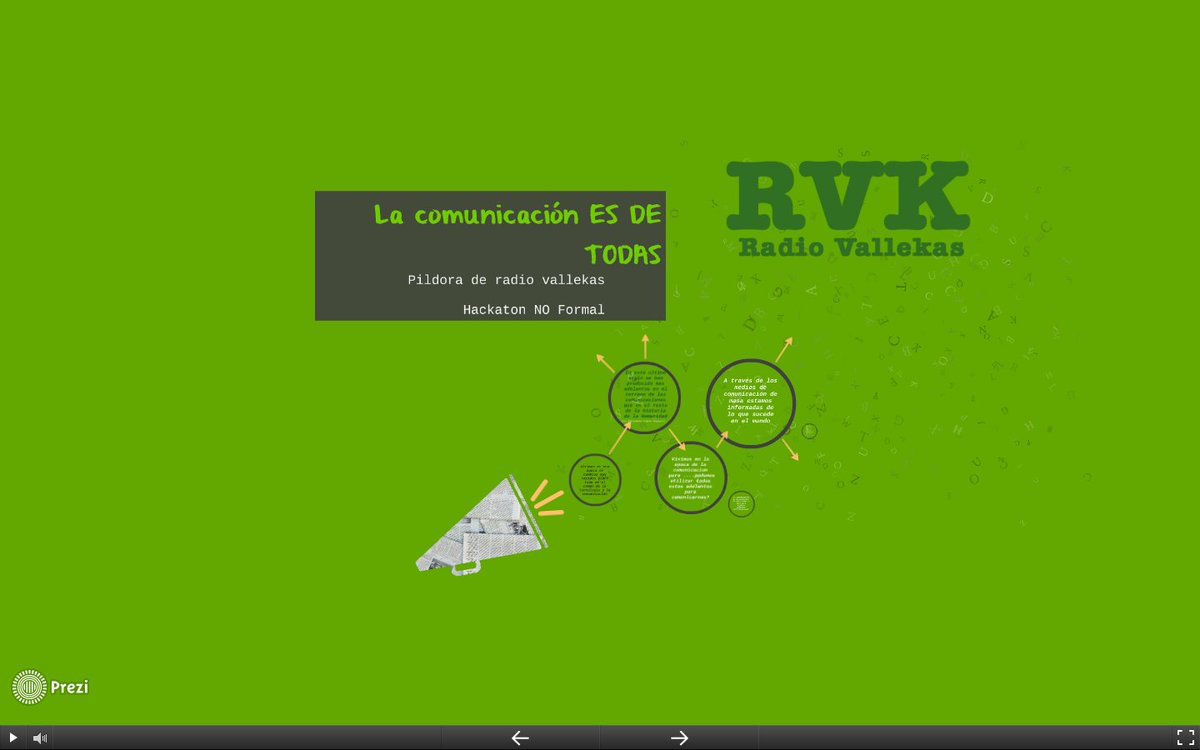Zoom to the newspaper megaphone image
The image size is (1200, 750).
coord(482,525)
